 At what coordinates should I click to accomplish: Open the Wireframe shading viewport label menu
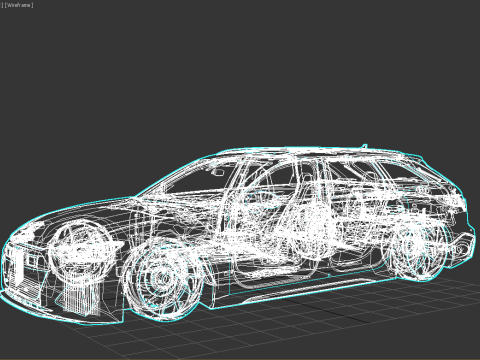tap(19, 5)
